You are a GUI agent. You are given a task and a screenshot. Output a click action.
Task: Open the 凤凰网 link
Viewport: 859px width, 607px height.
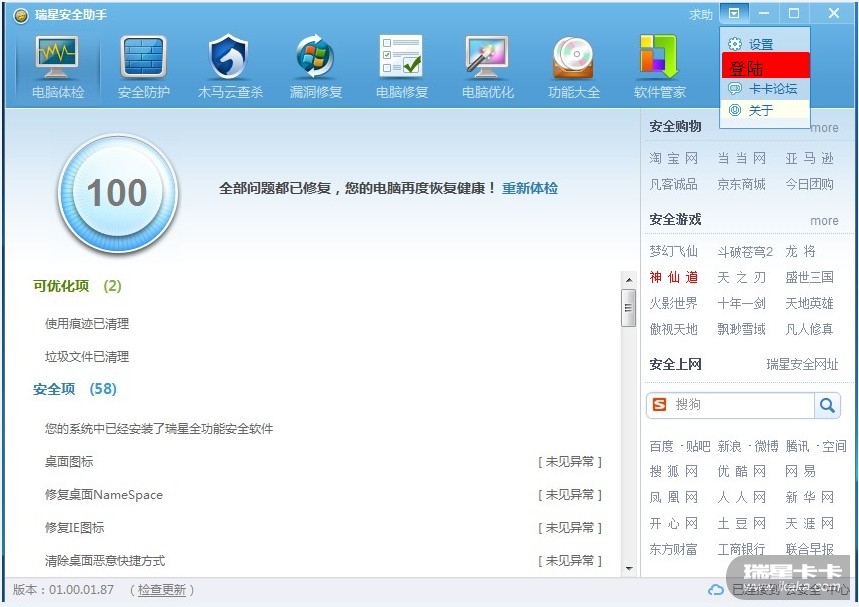[x=673, y=497]
